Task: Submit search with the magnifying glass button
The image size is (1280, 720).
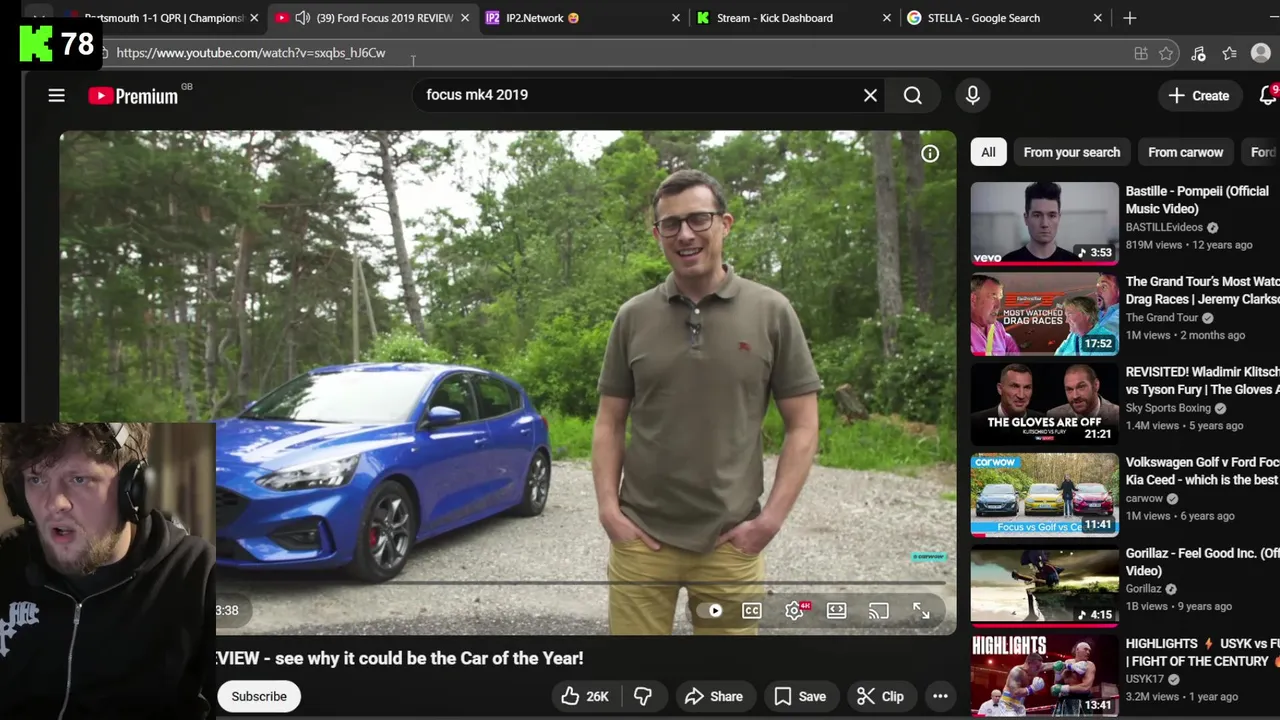Action: [x=913, y=95]
